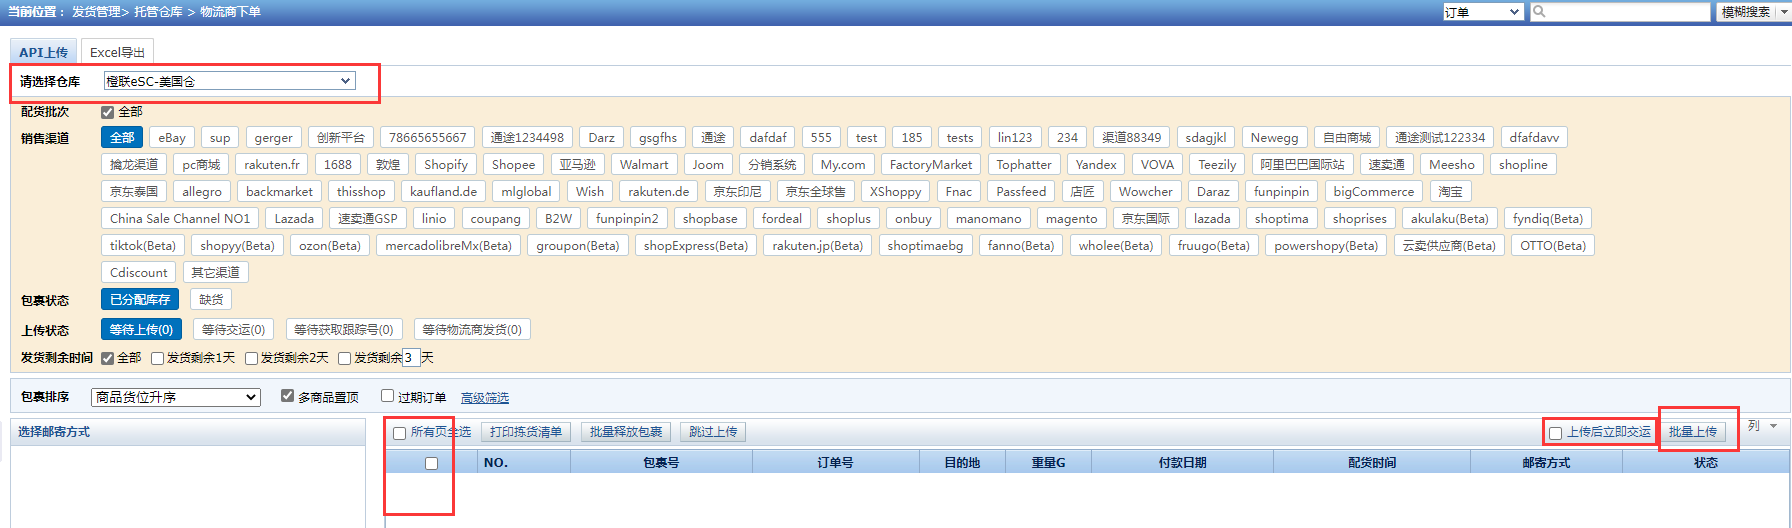Check the custom 发货剩余 days checkbox
This screenshot has width=1792, height=528.
pyautogui.click(x=344, y=358)
